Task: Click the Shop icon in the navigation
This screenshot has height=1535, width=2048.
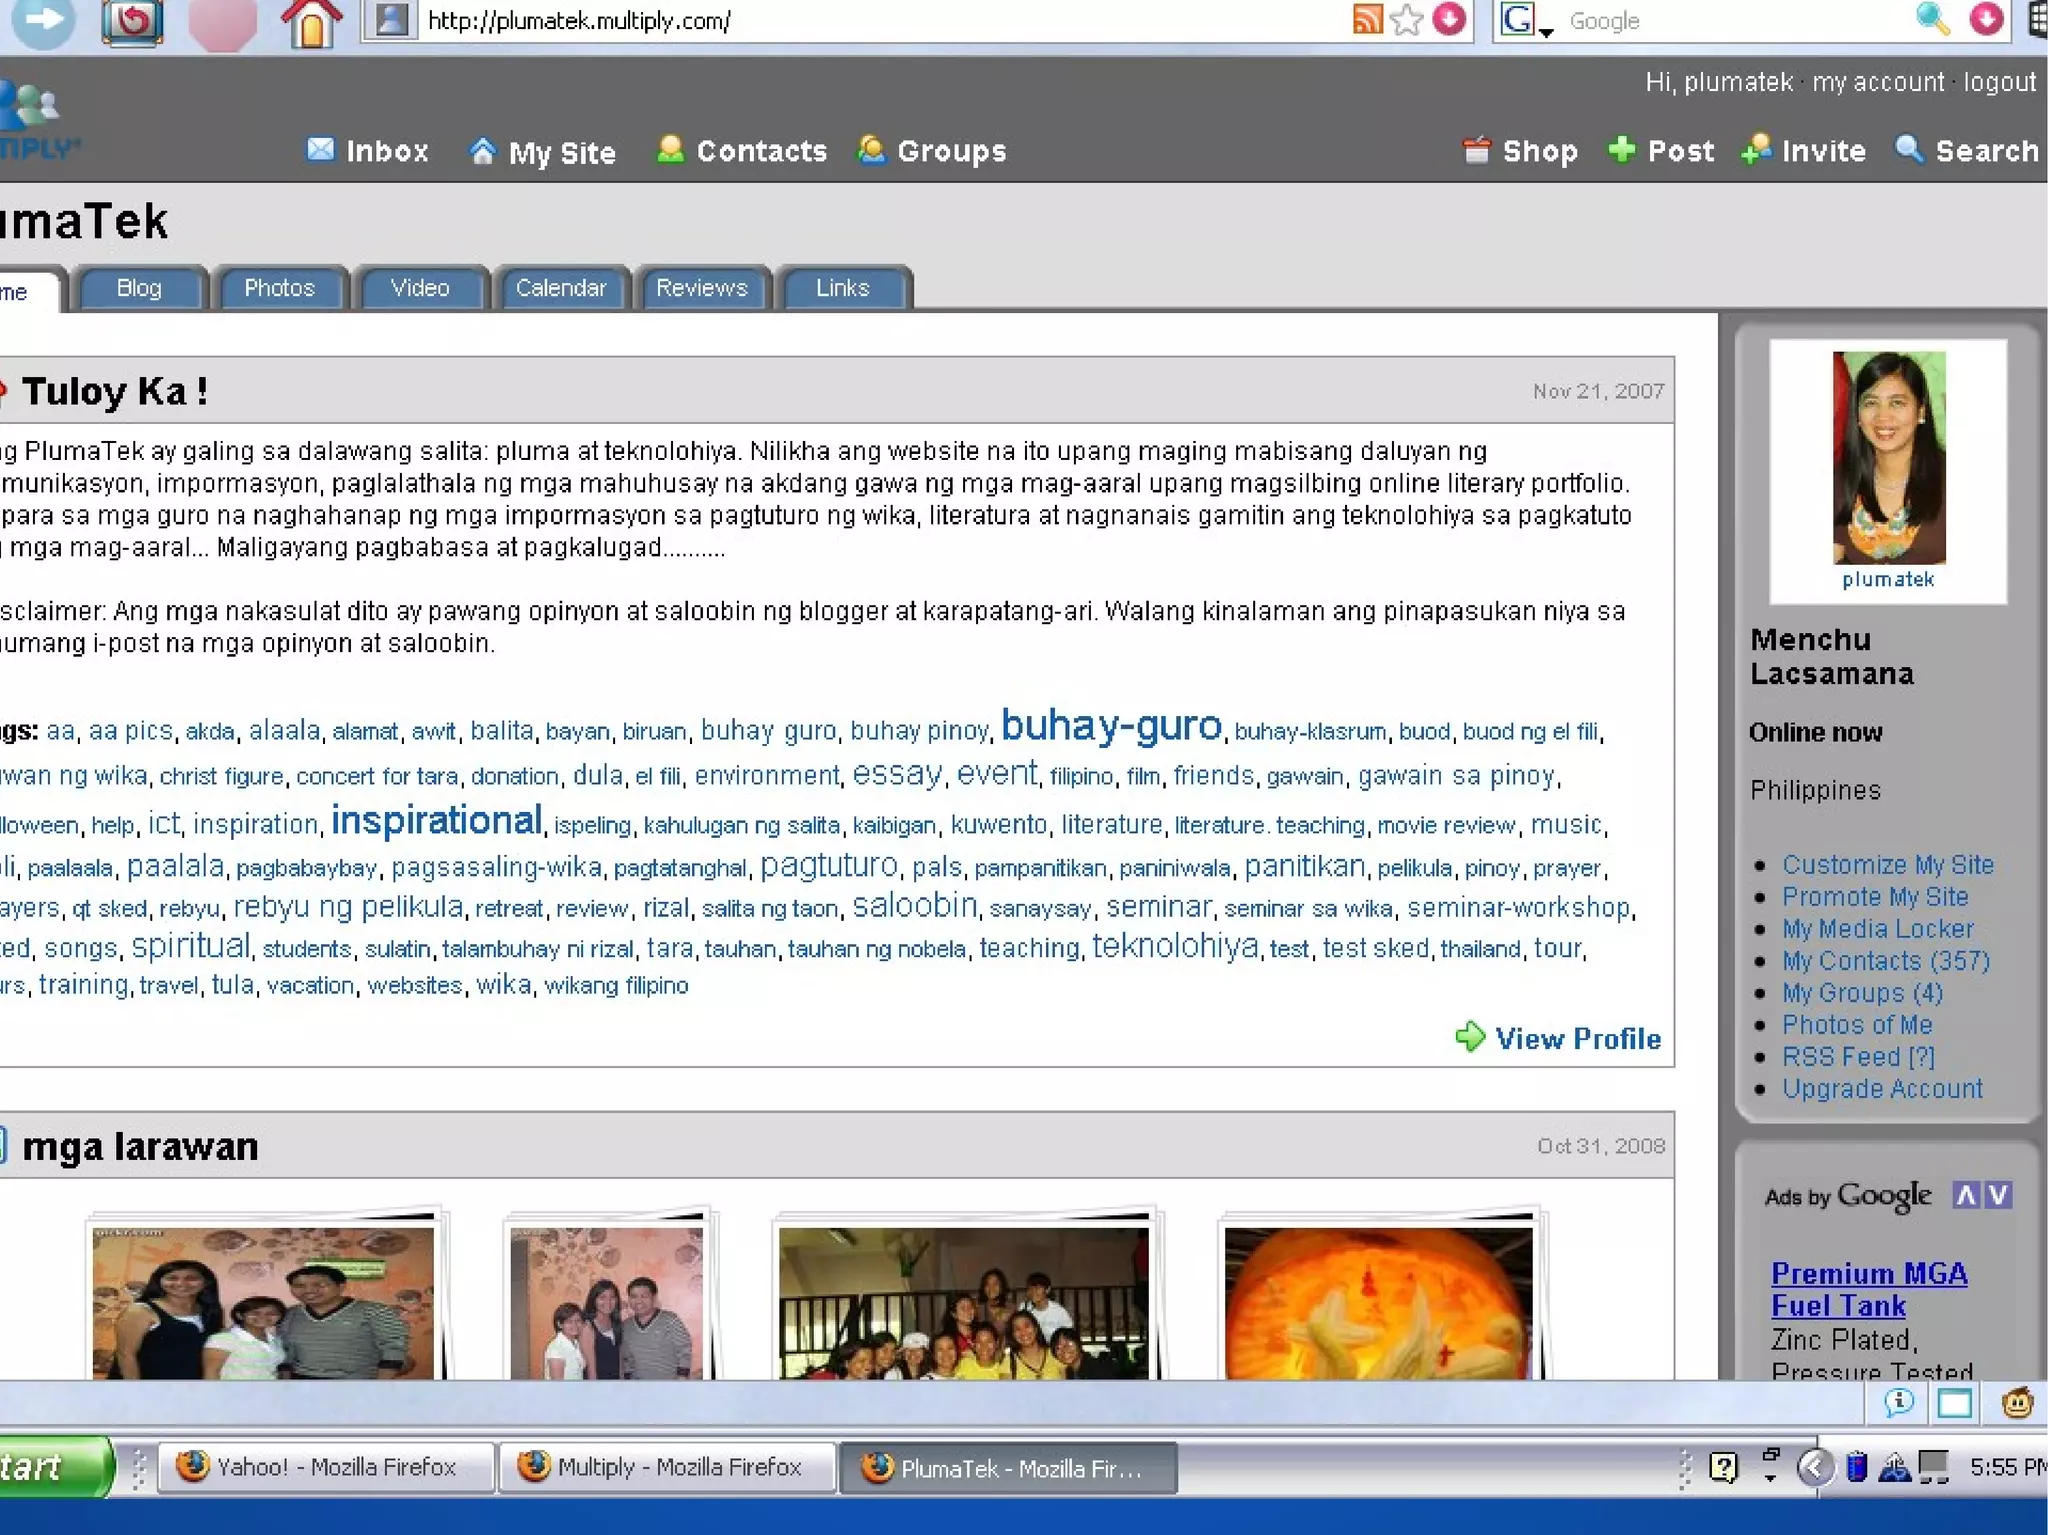Action: pos(1476,150)
